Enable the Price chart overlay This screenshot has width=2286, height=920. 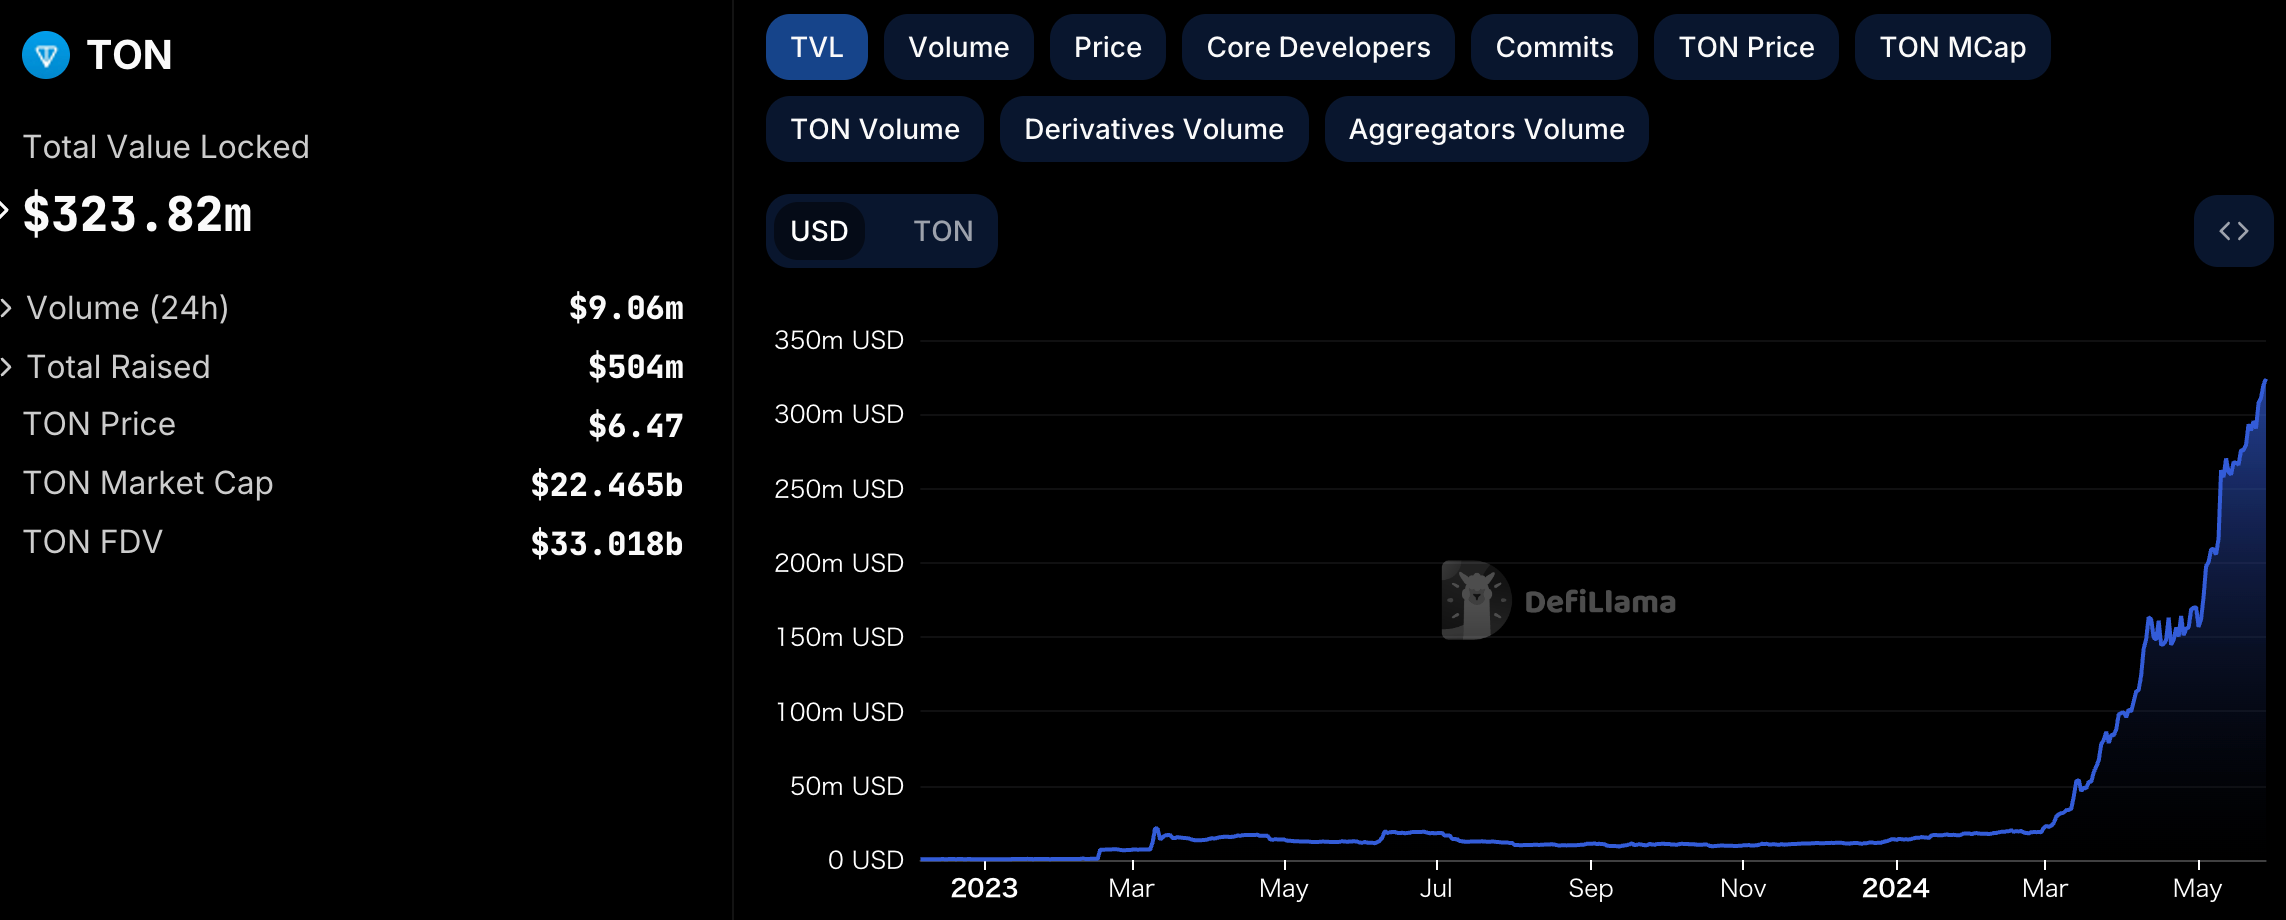coord(1107,46)
